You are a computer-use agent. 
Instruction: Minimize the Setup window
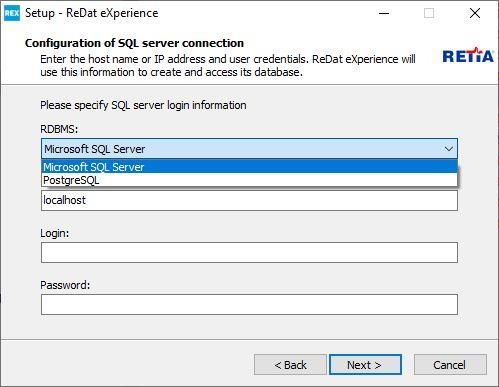tap(384, 13)
